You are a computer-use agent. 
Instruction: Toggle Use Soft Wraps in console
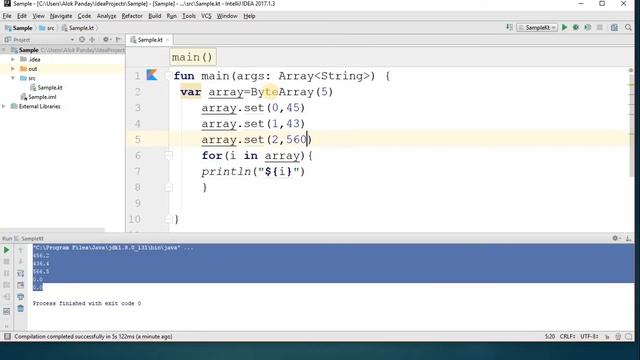[x=20, y=273]
